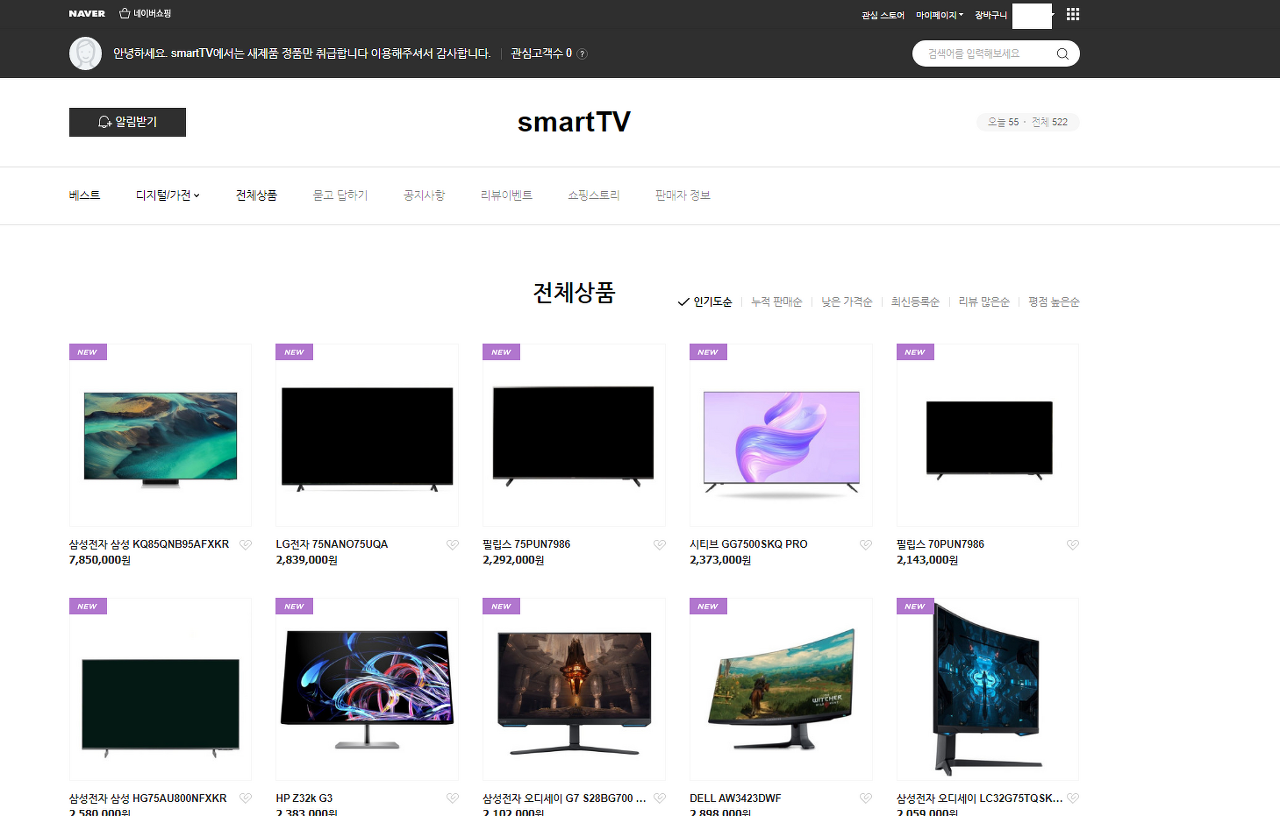This screenshot has height=816, width=1280.
Task: Open the 관심고객수 help question icon
Action: coord(582,54)
